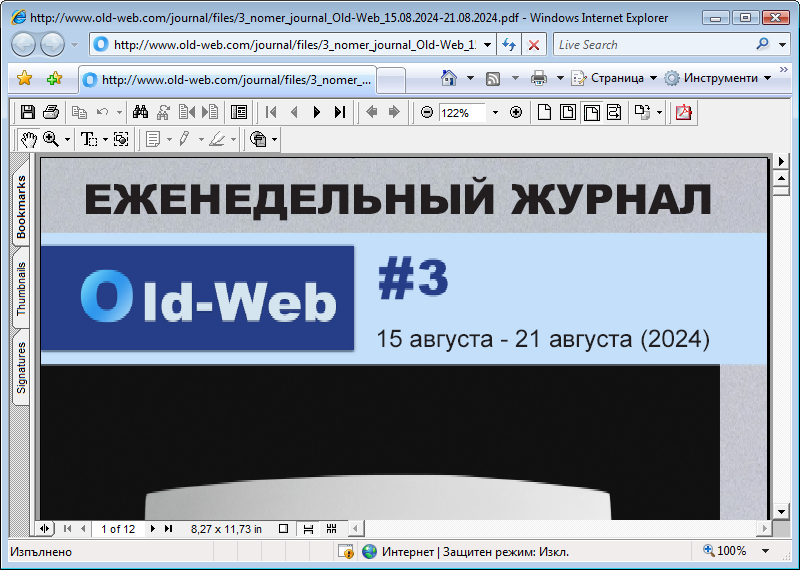800x570 pixels.
Task: Open the Thumbnails side tab
Action: (x=21, y=290)
